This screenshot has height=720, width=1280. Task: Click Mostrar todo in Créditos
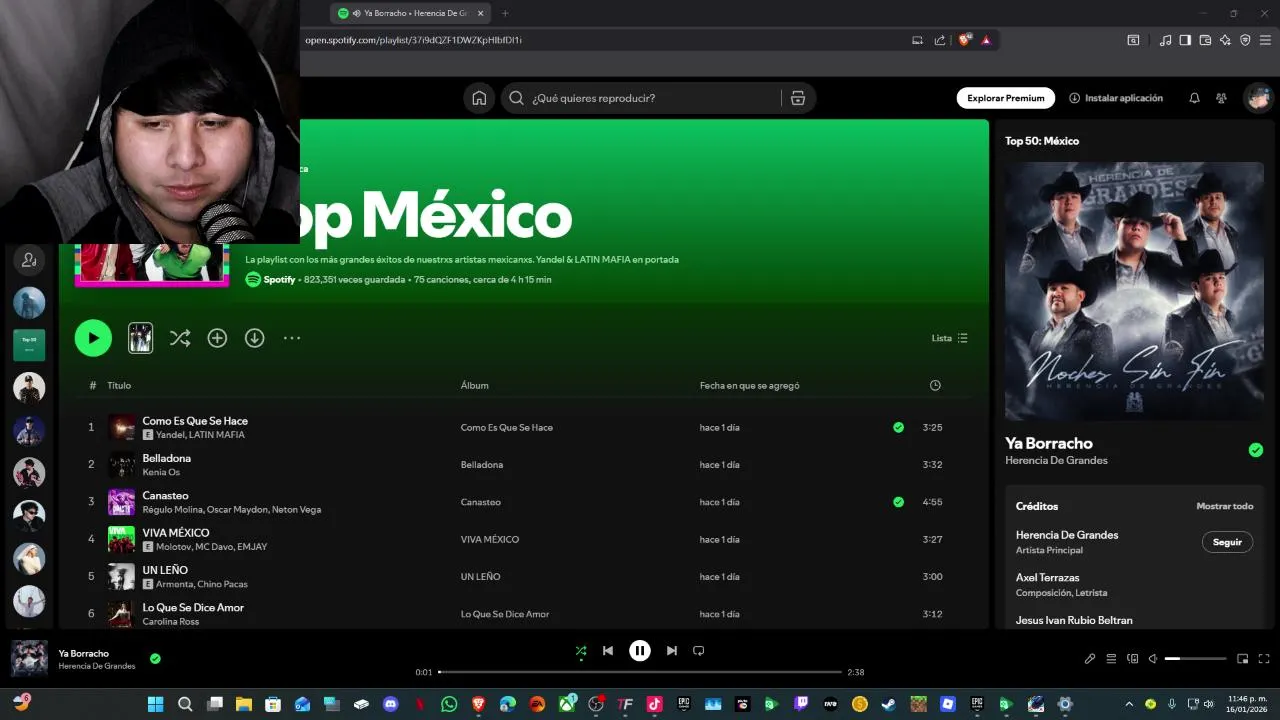click(x=1225, y=506)
